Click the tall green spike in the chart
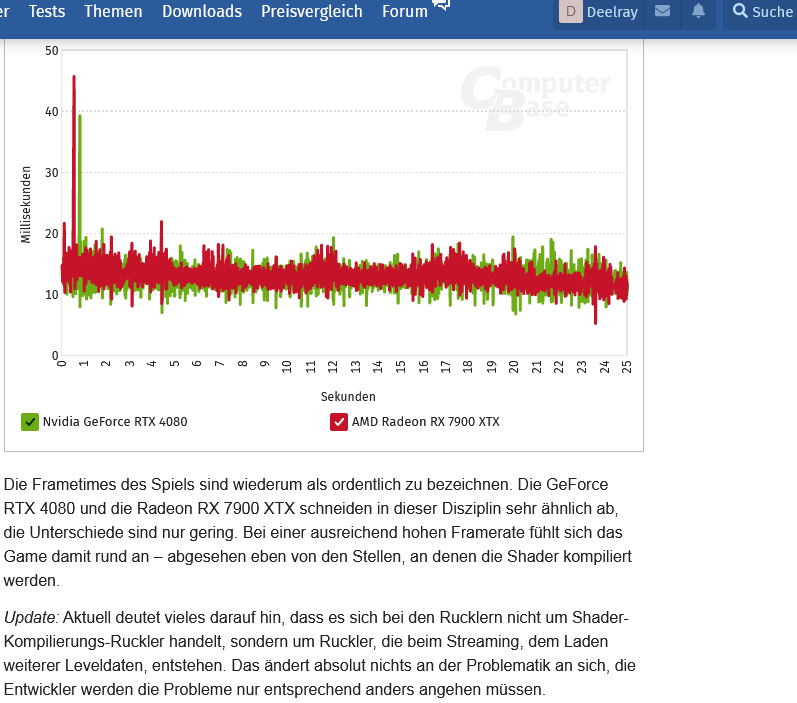Screen dimensions: 797x703 coord(80,178)
